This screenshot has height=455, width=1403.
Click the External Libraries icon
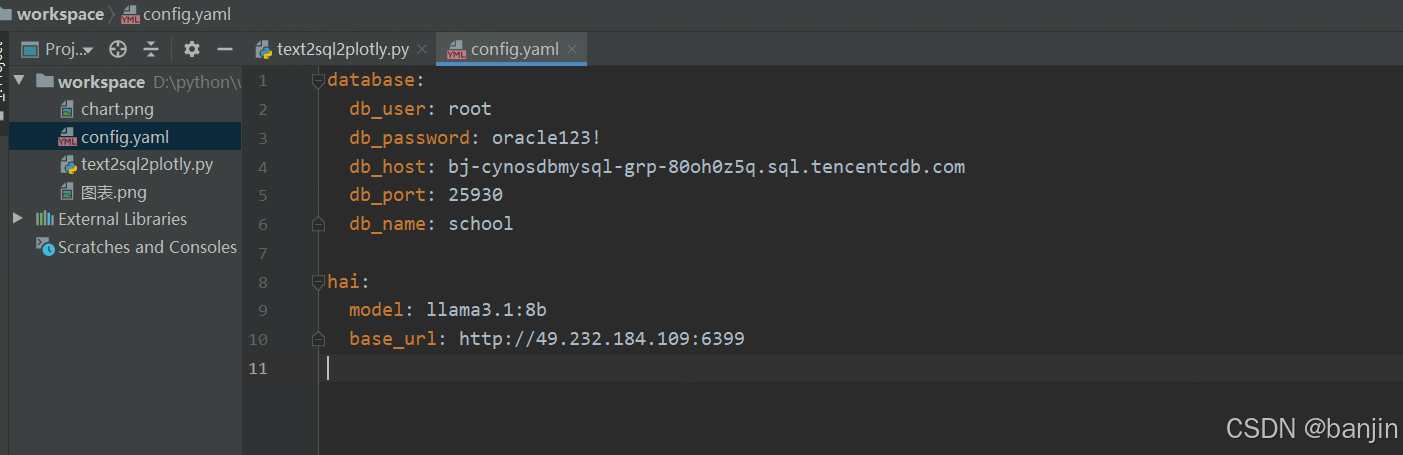(x=45, y=219)
